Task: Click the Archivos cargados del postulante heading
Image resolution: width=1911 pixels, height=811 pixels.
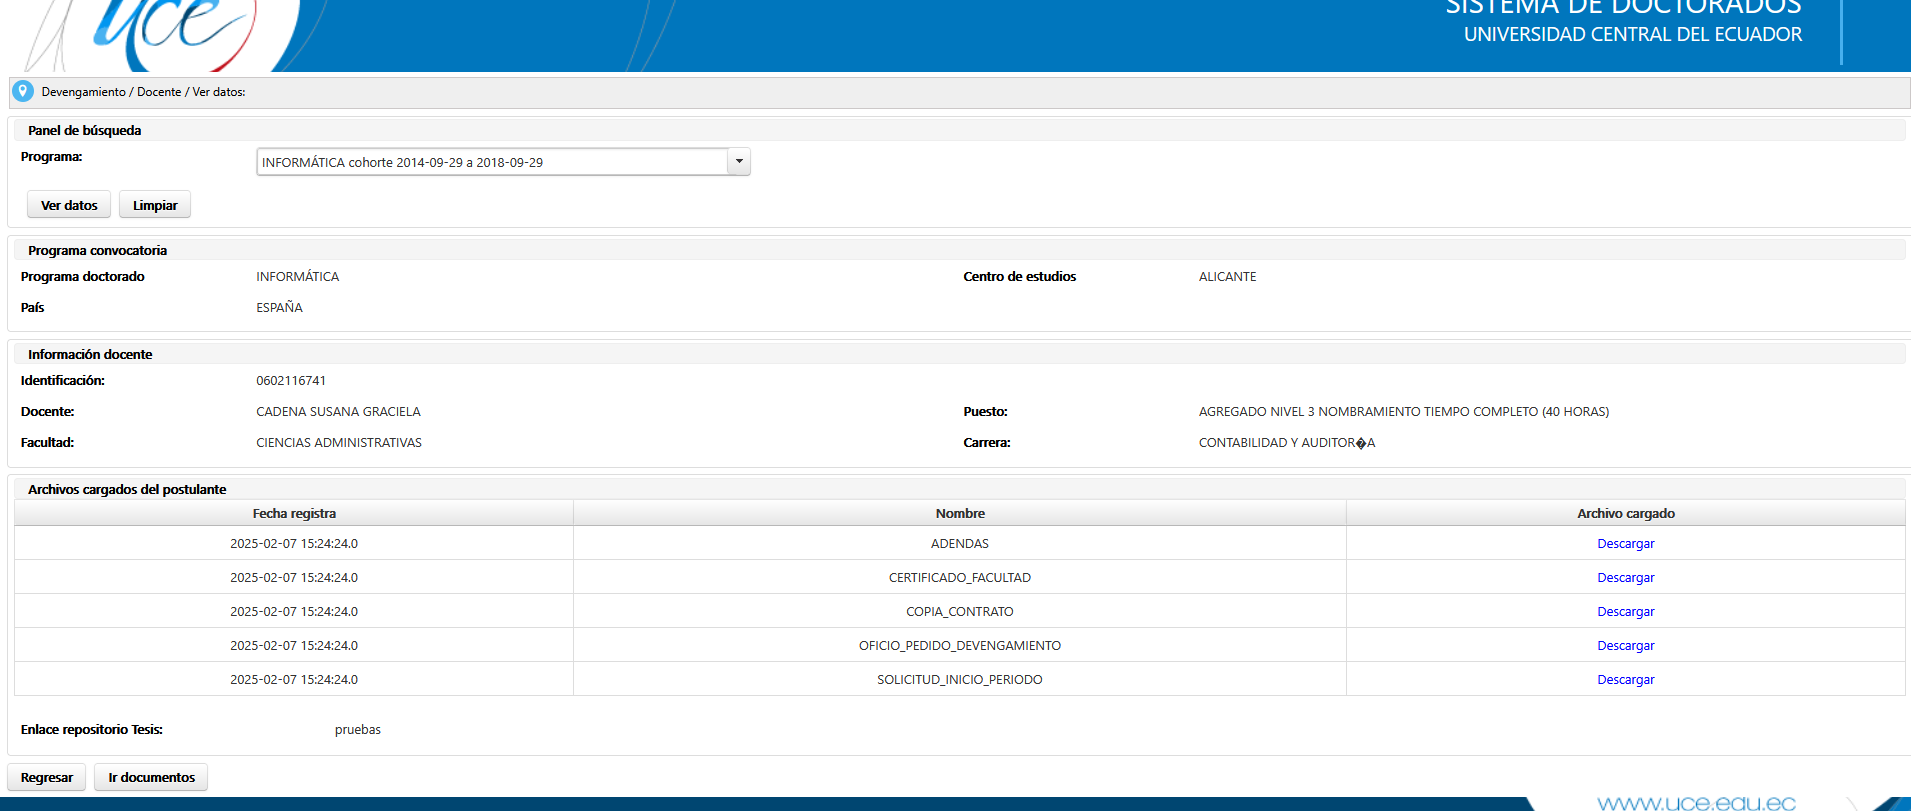Action: pos(127,490)
